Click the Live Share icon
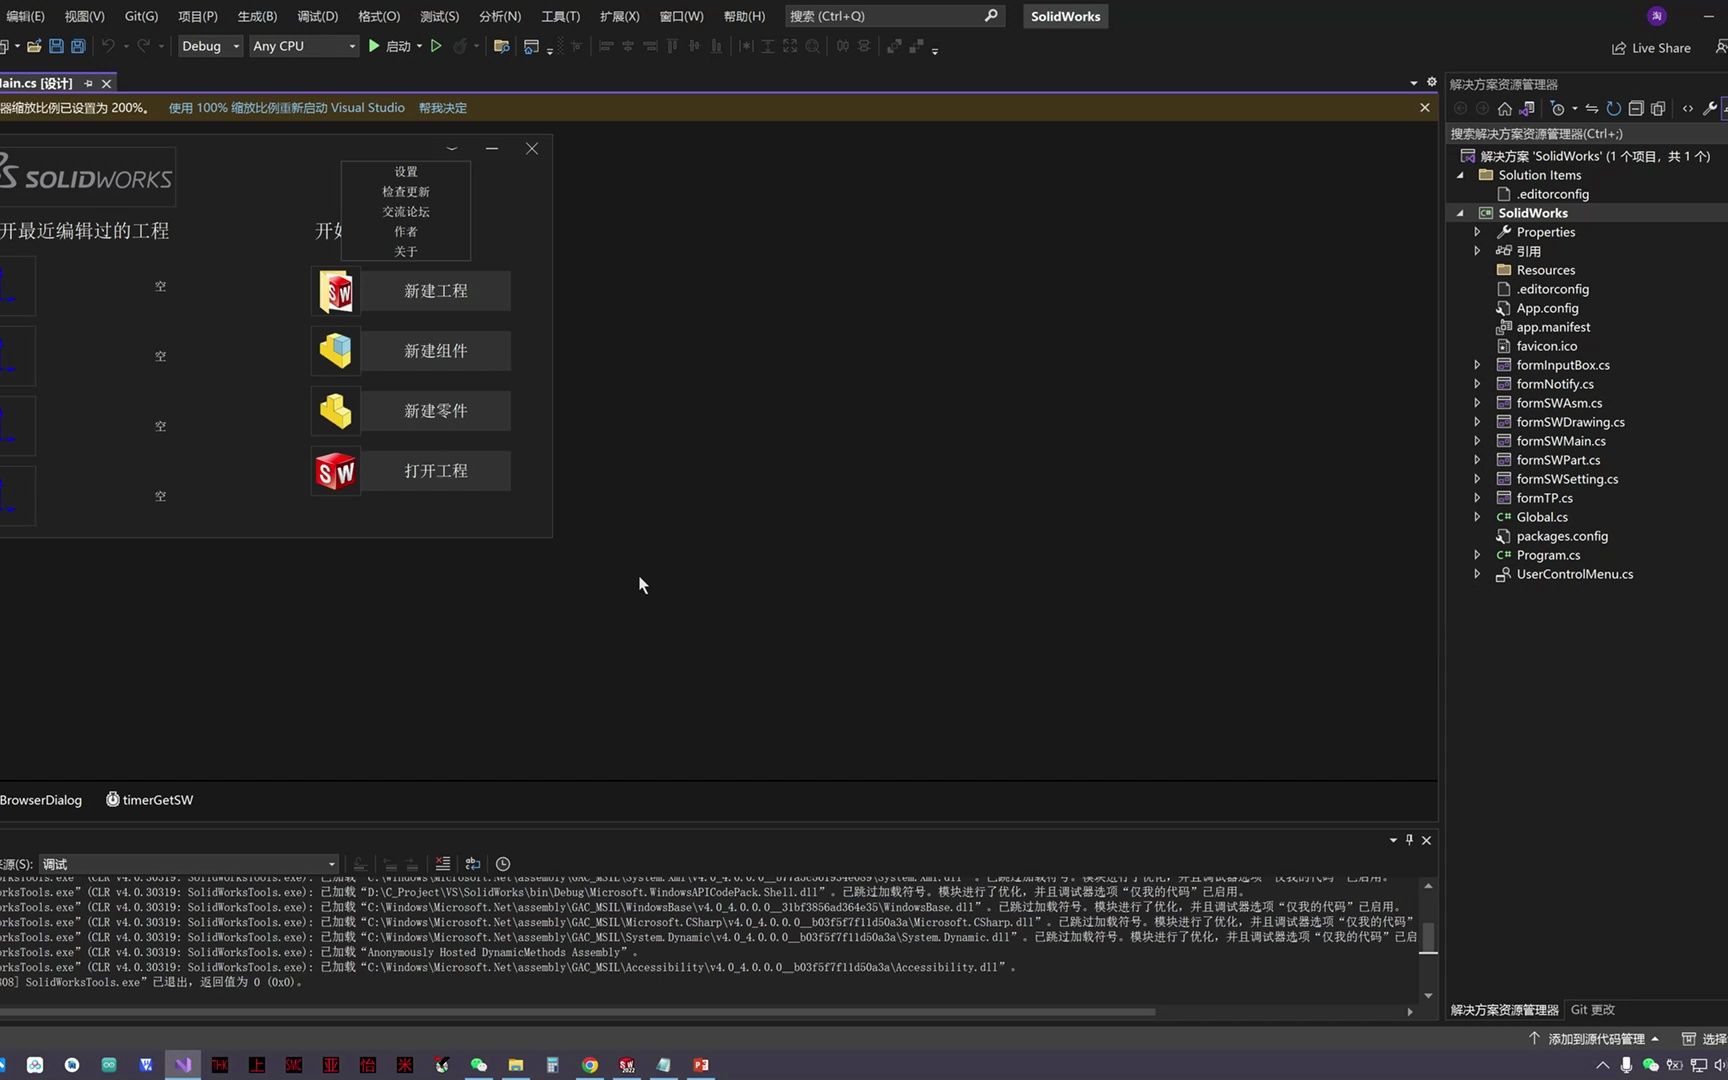This screenshot has height=1080, width=1728. (x=1619, y=48)
